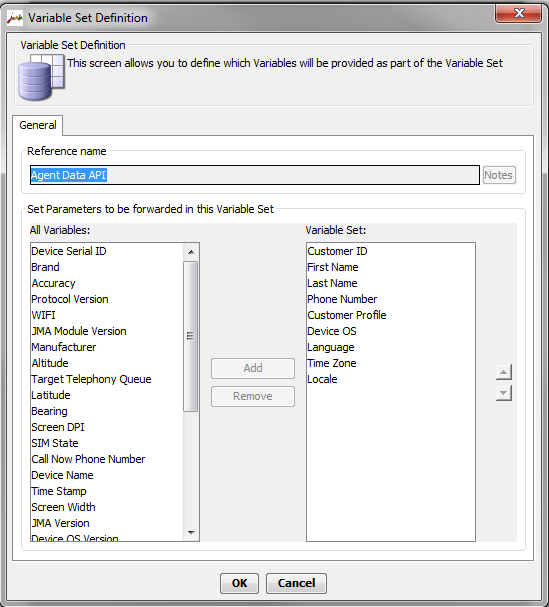Click the All Variables scroll down arrow
549x607 pixels.
click(191, 533)
